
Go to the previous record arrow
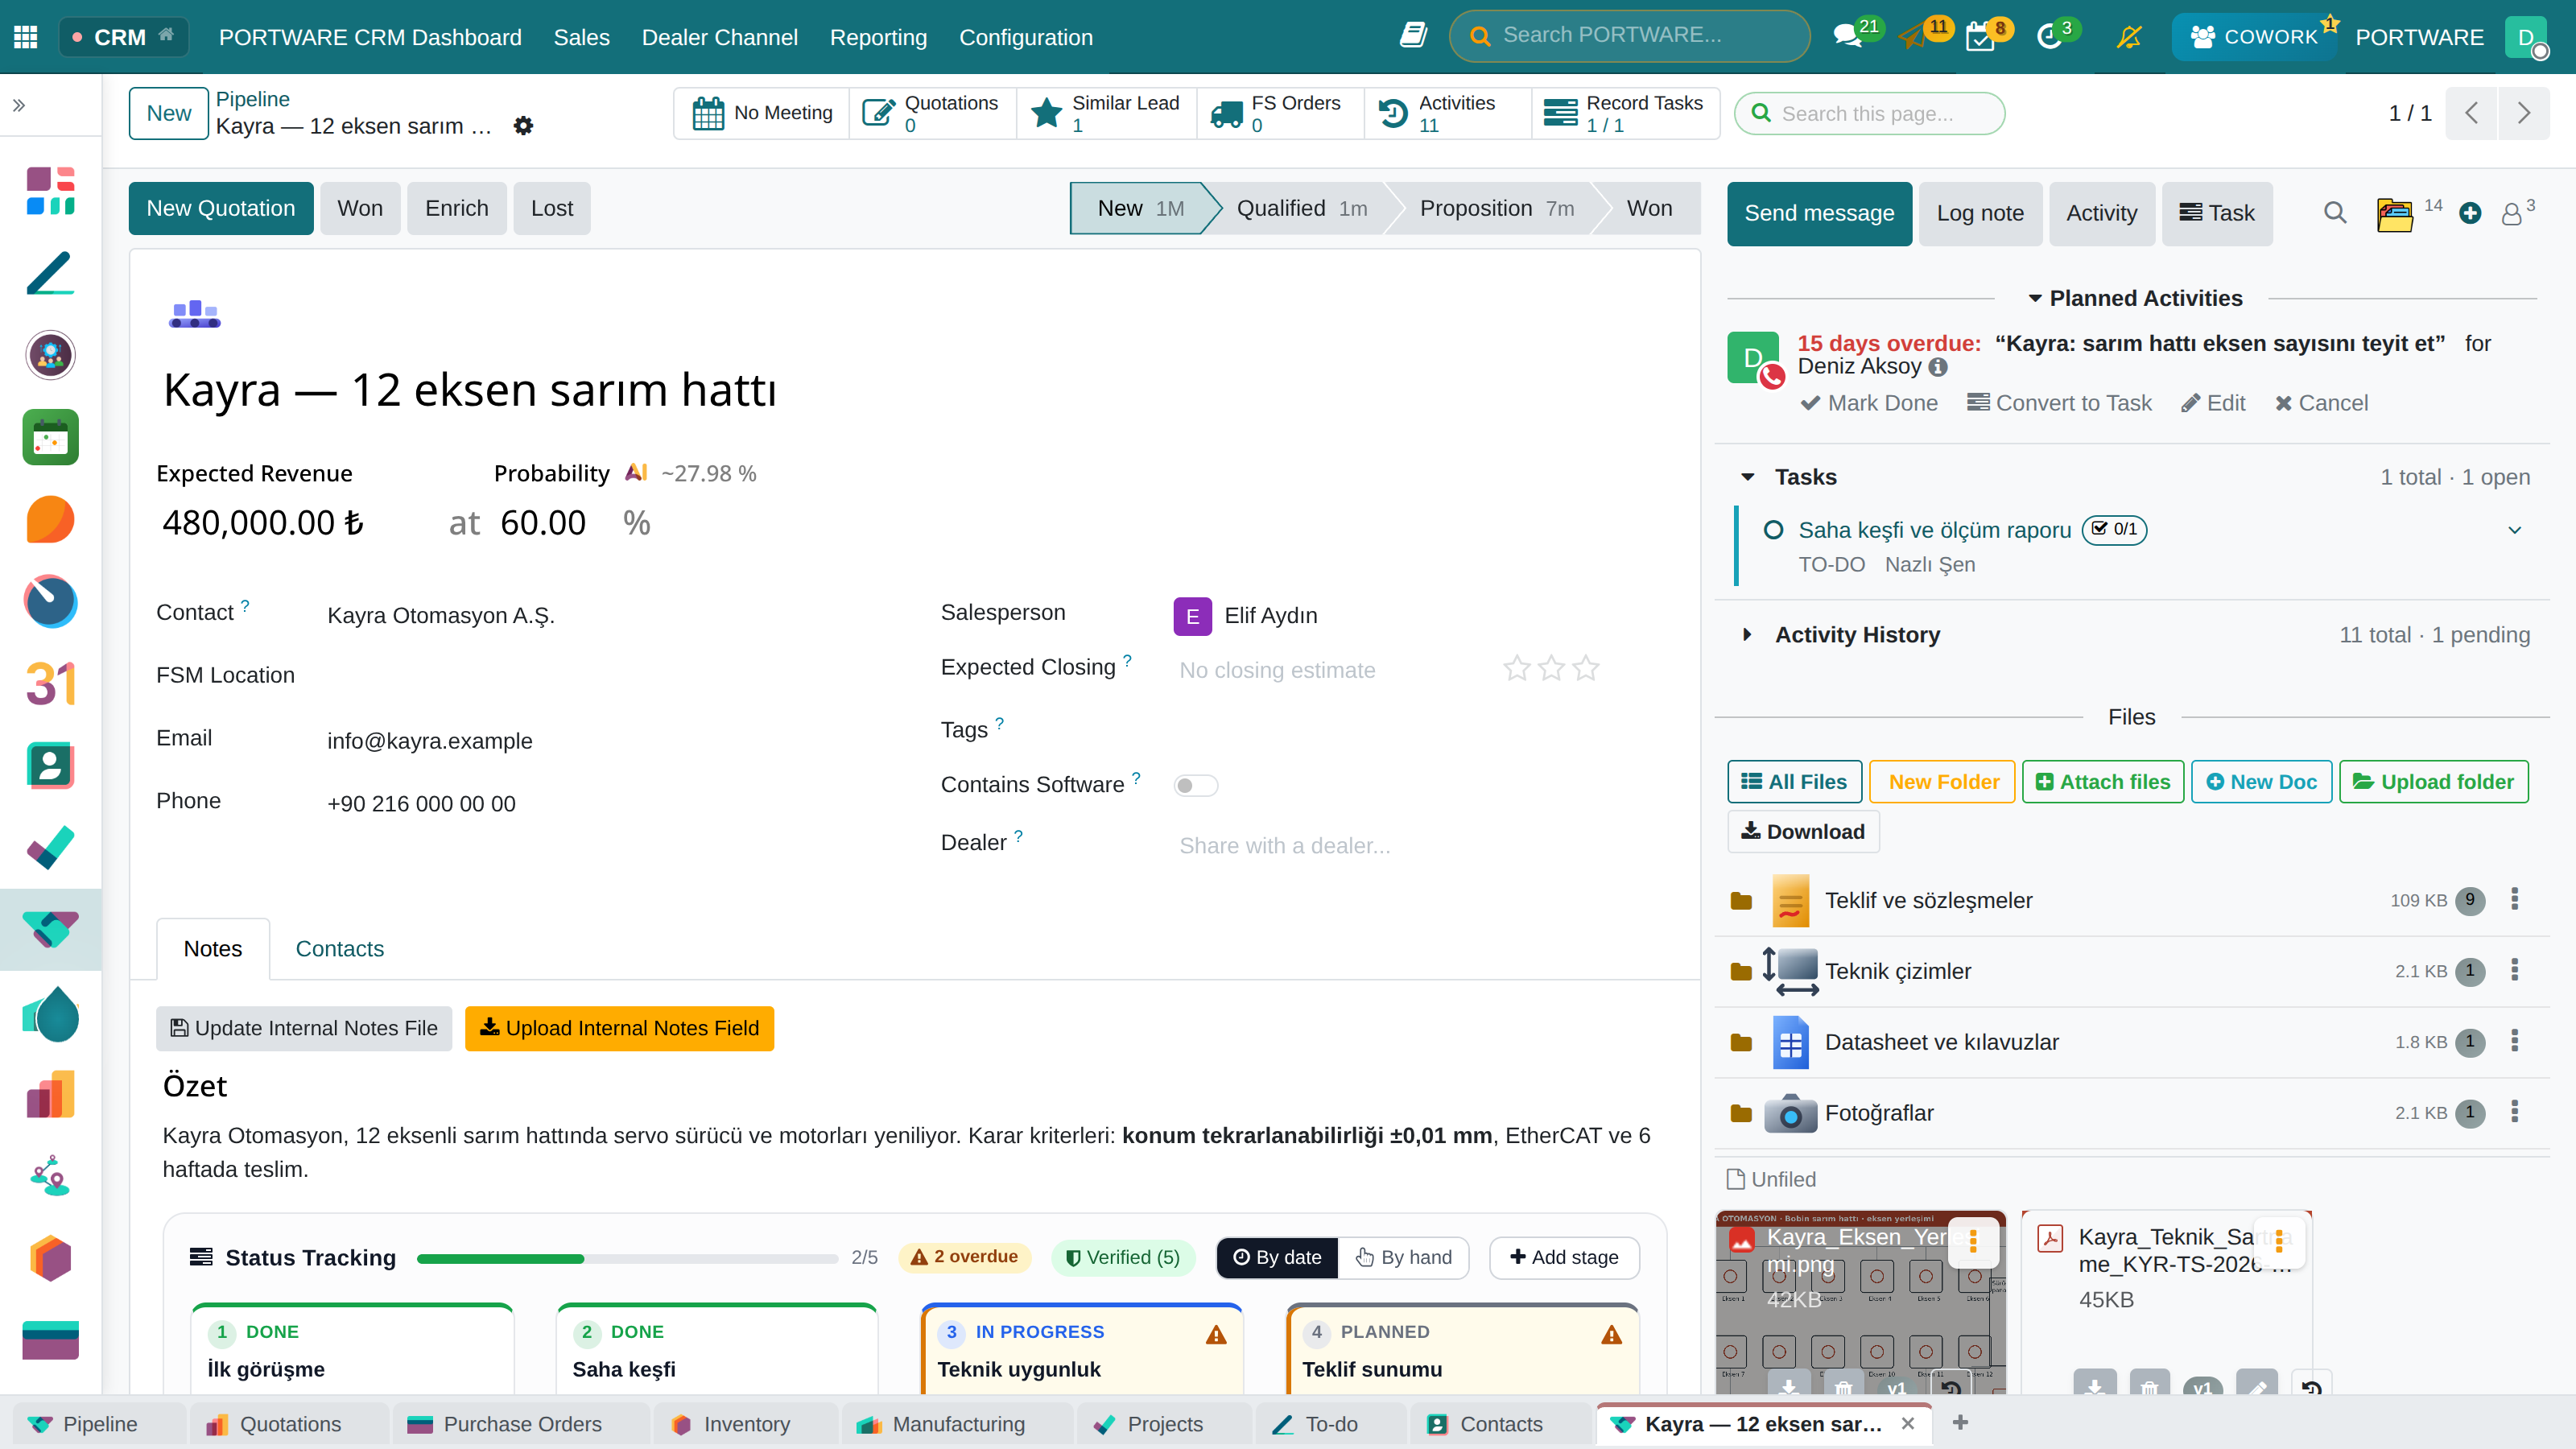(x=2471, y=113)
